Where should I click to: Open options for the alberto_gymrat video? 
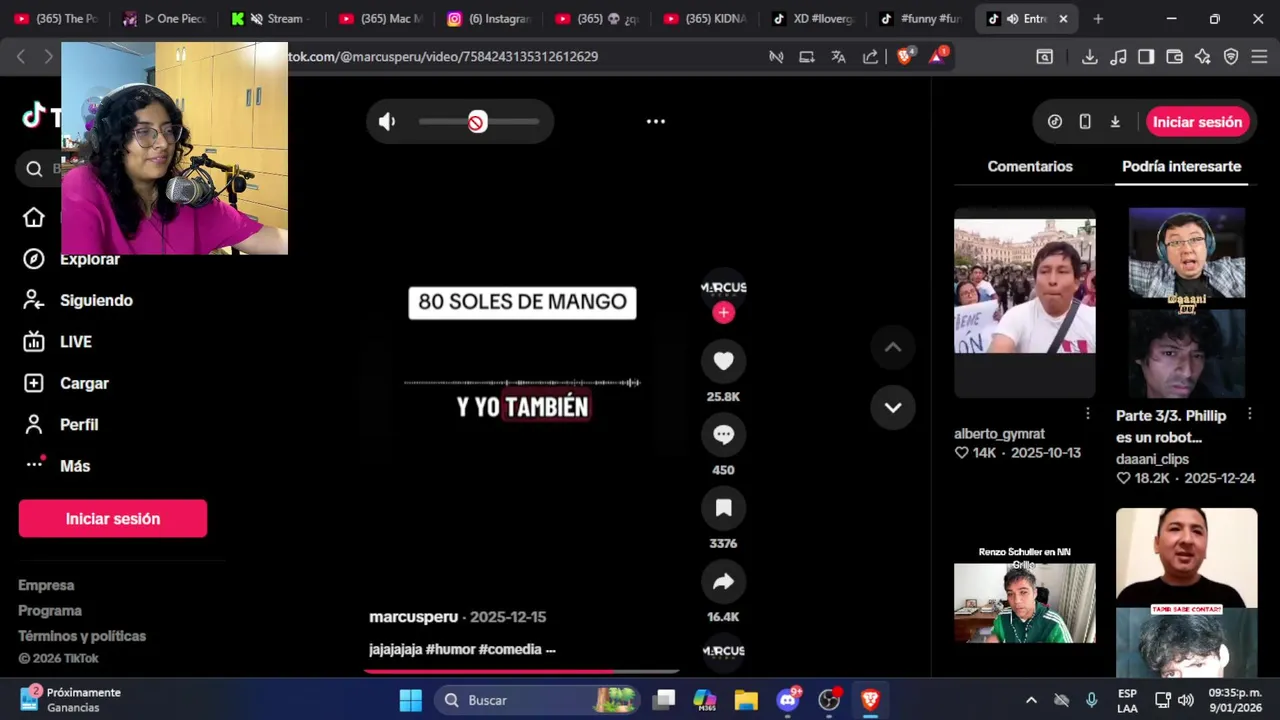pos(1087,414)
